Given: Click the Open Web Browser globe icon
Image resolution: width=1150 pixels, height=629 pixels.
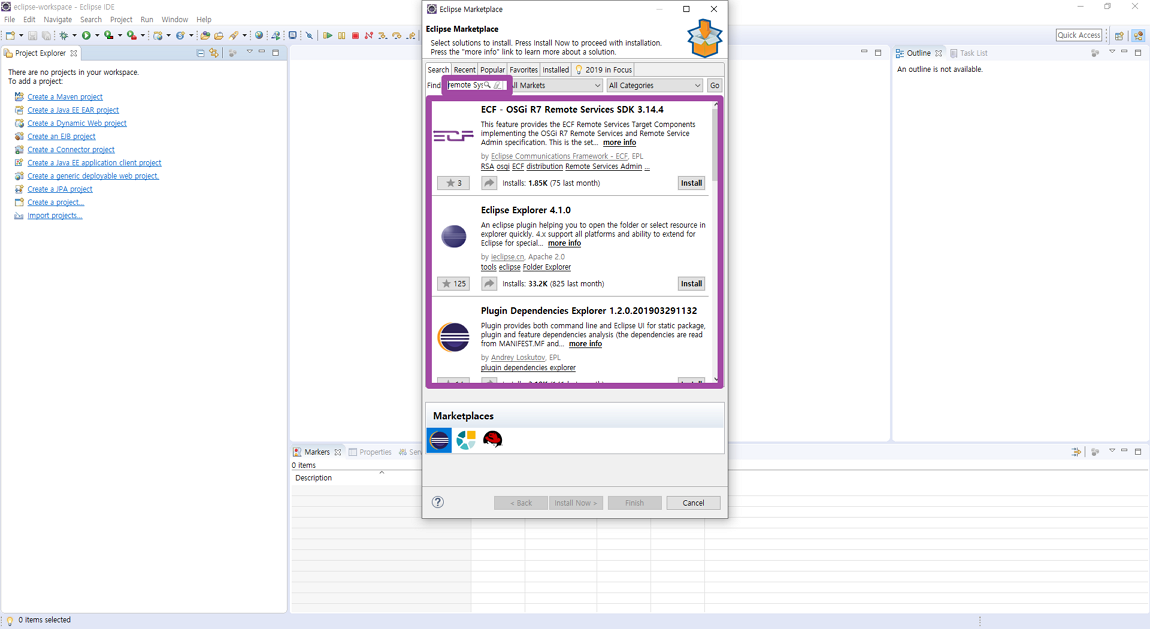Looking at the screenshot, I should point(259,35).
